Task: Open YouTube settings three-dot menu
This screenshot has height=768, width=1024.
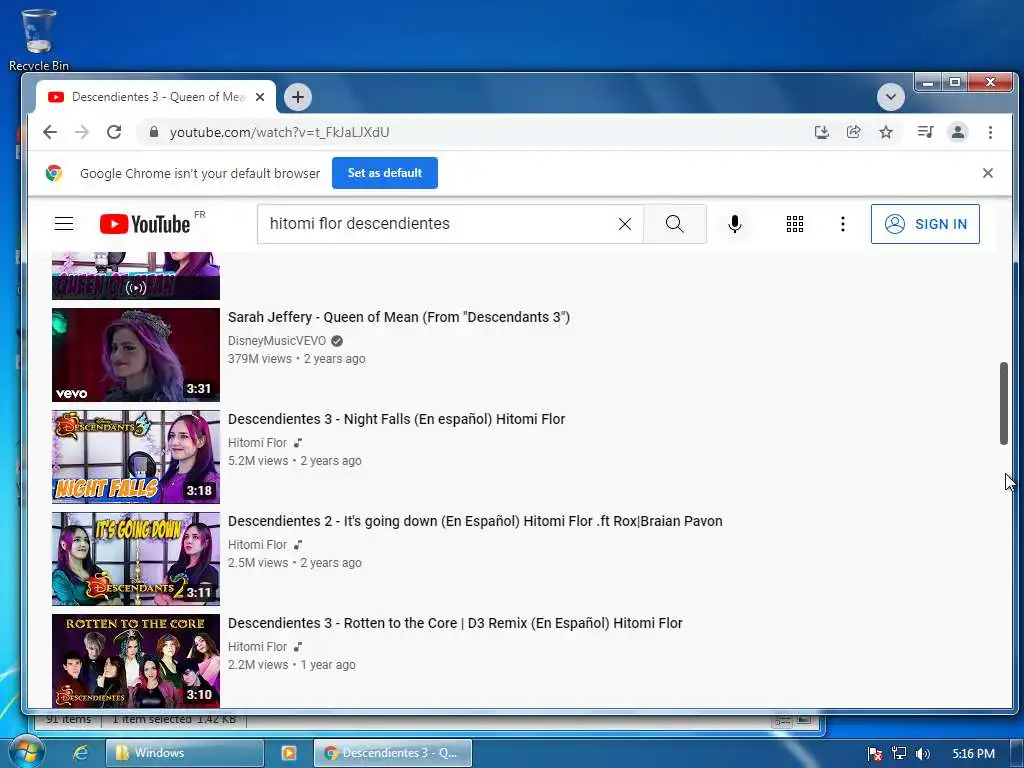Action: pyautogui.click(x=842, y=224)
